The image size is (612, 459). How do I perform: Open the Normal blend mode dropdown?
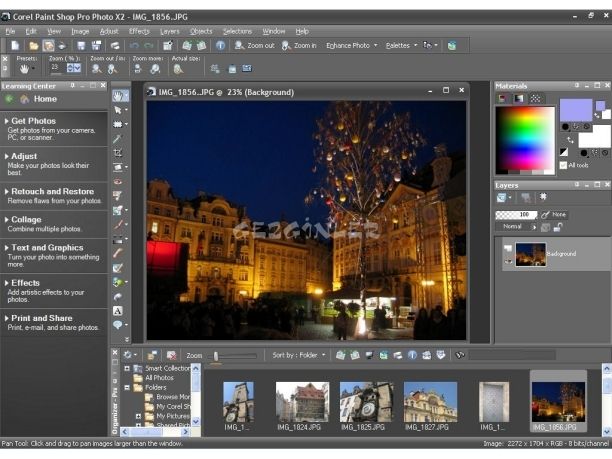pyautogui.click(x=519, y=227)
